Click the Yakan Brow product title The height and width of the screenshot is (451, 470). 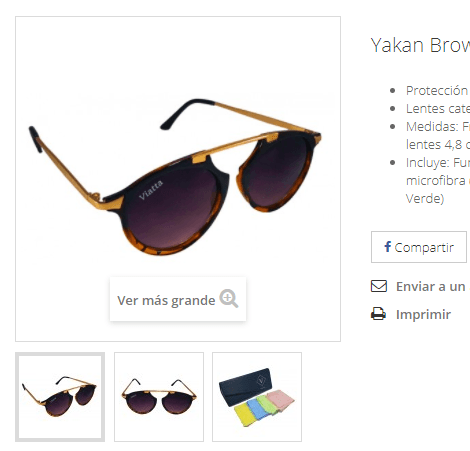(x=420, y=45)
